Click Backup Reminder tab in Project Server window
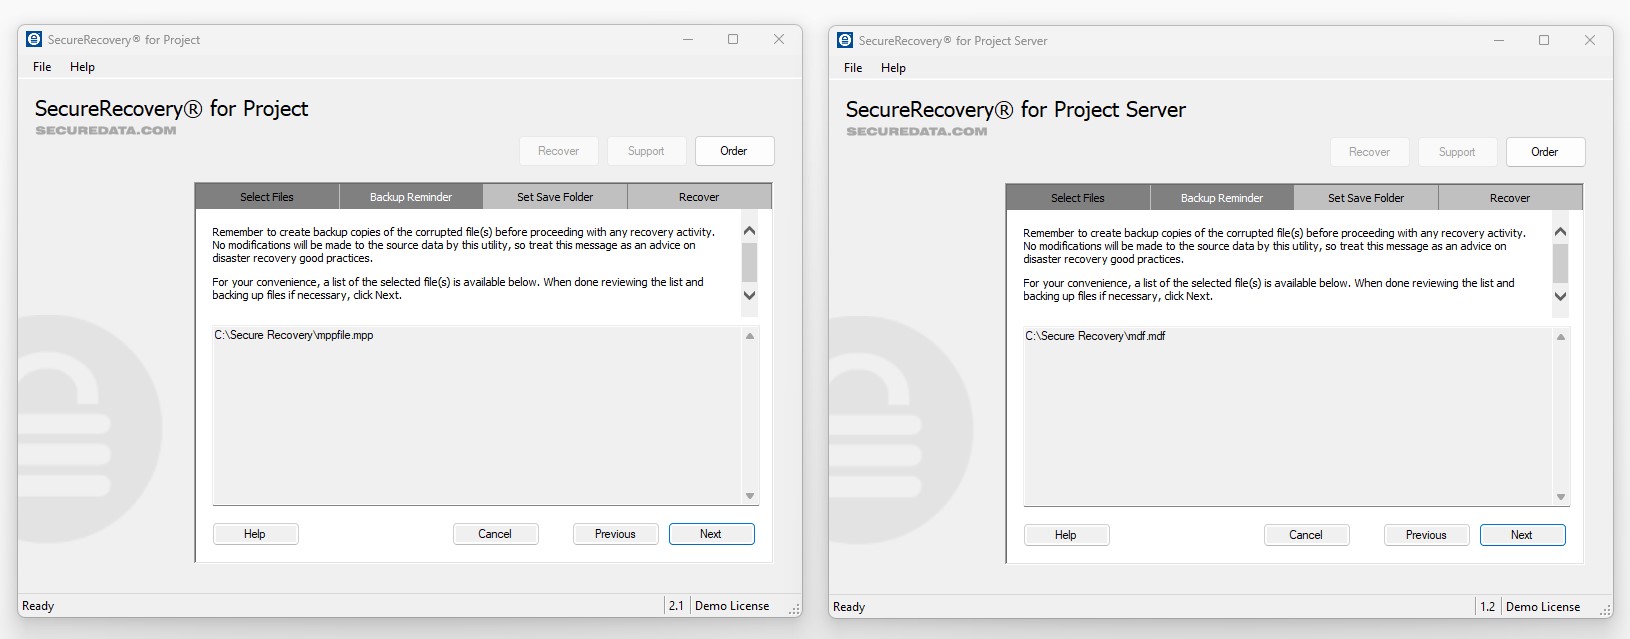This screenshot has width=1630, height=639. 1221,198
